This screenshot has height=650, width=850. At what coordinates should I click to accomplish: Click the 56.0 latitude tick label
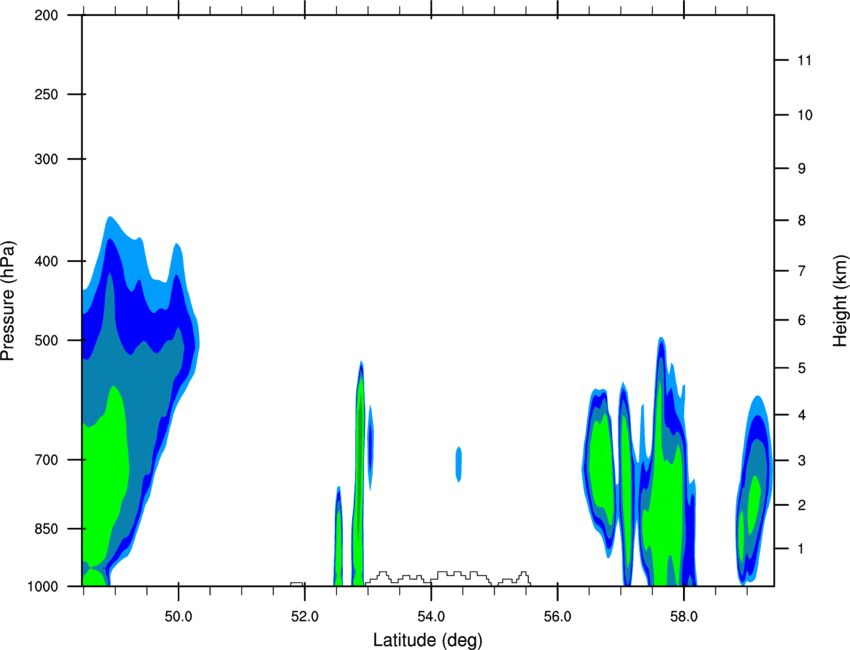coord(557,617)
